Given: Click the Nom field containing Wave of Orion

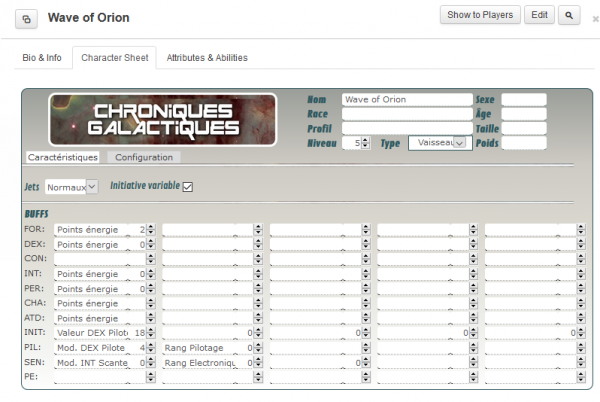Looking at the screenshot, I should [x=406, y=100].
